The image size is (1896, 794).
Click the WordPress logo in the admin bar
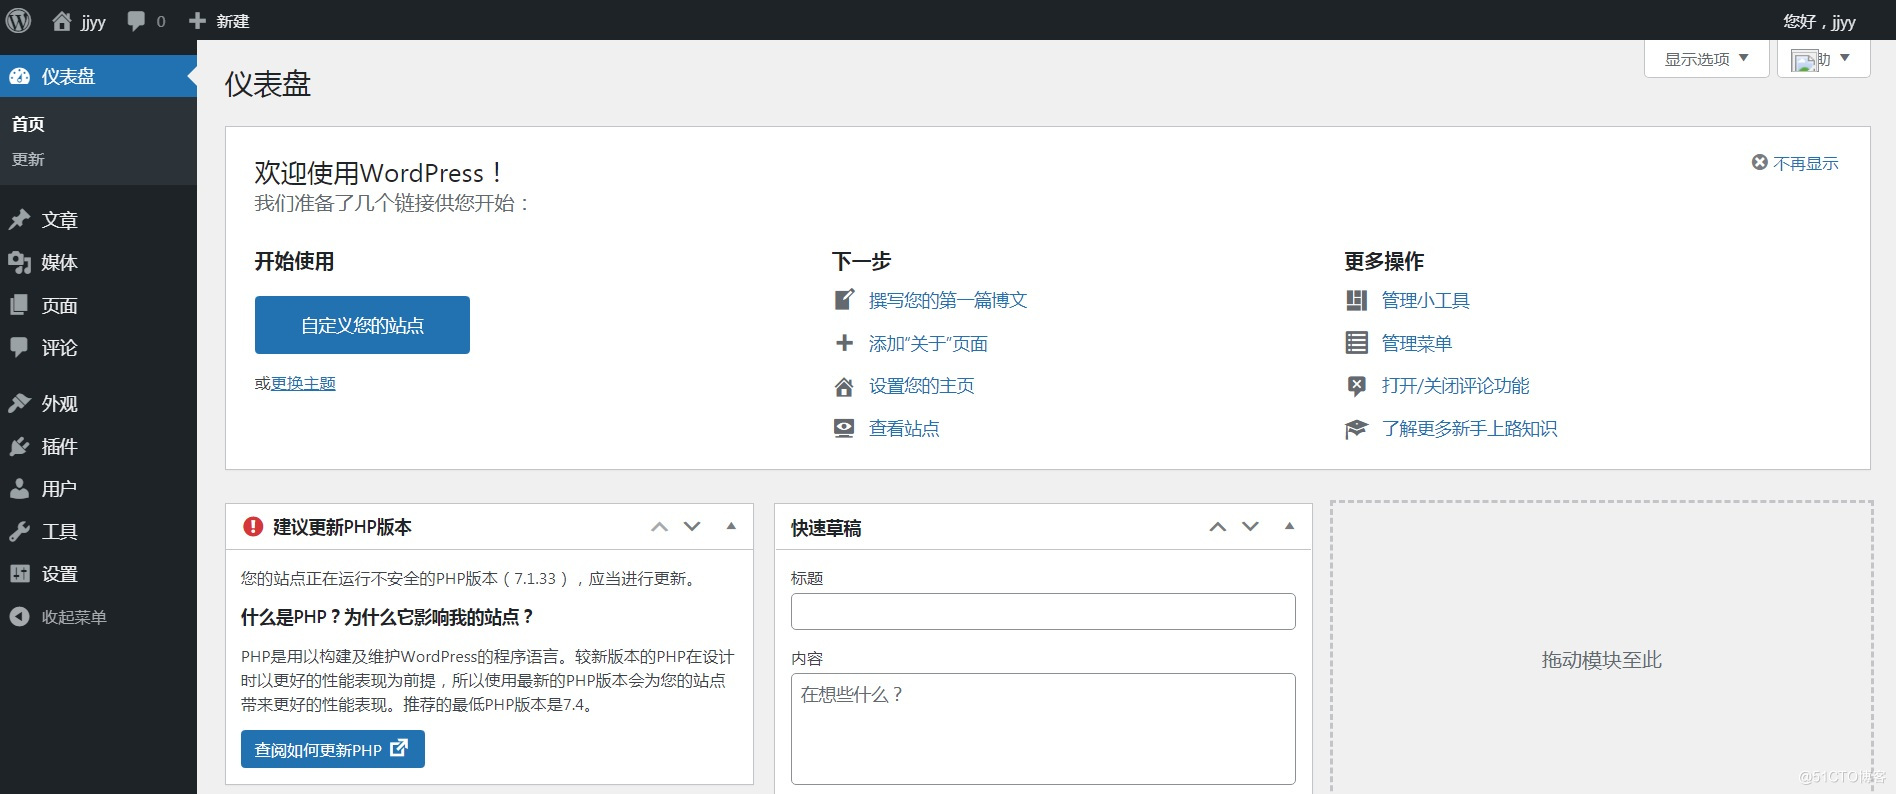18,20
